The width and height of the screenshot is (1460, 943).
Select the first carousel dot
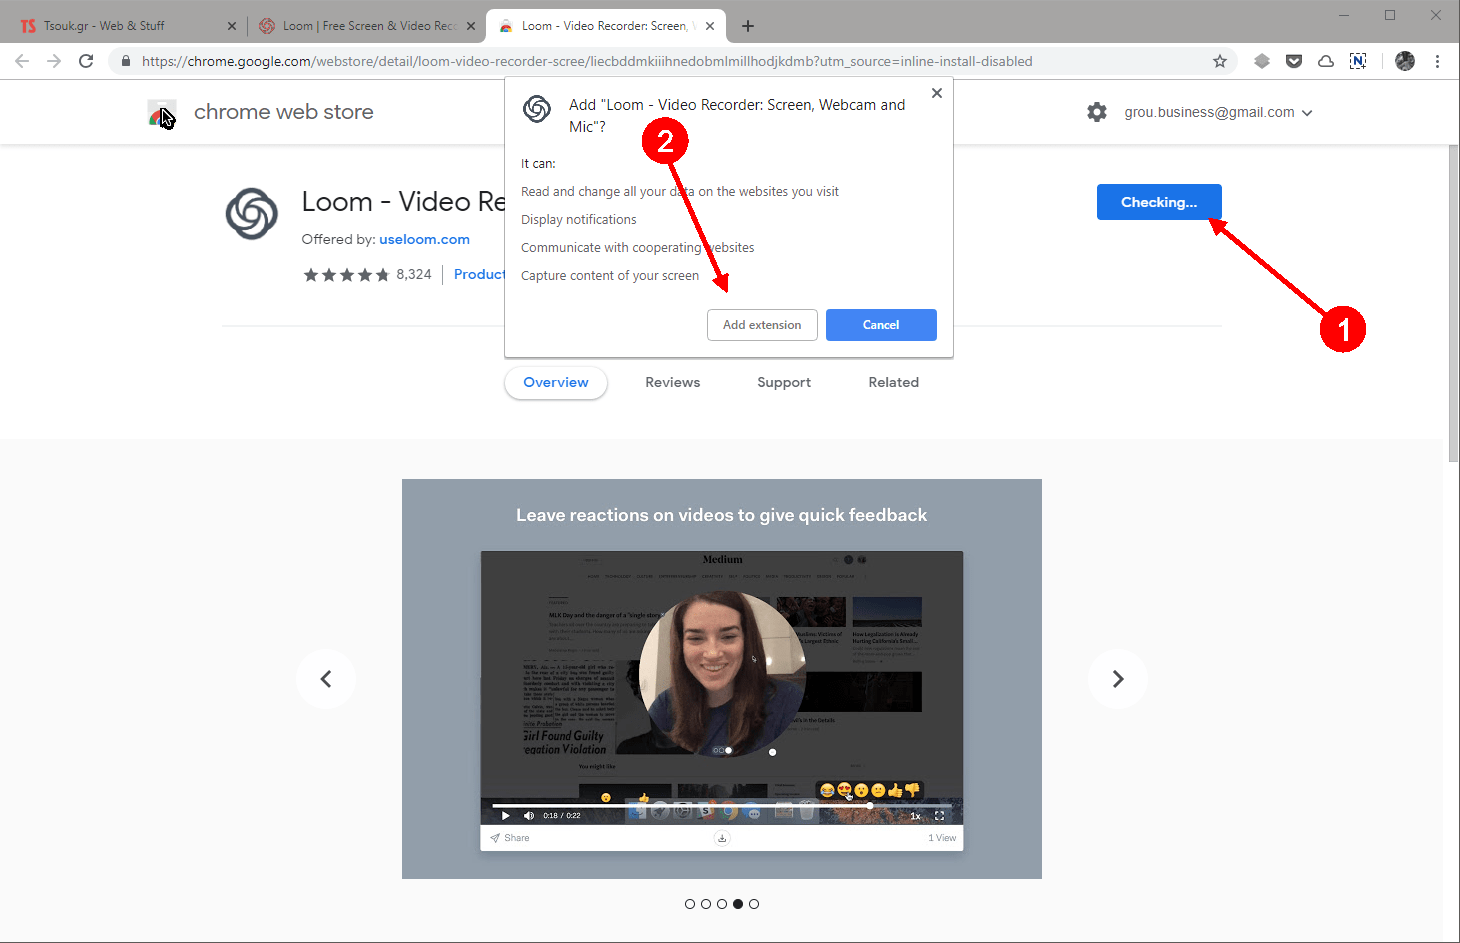[690, 904]
